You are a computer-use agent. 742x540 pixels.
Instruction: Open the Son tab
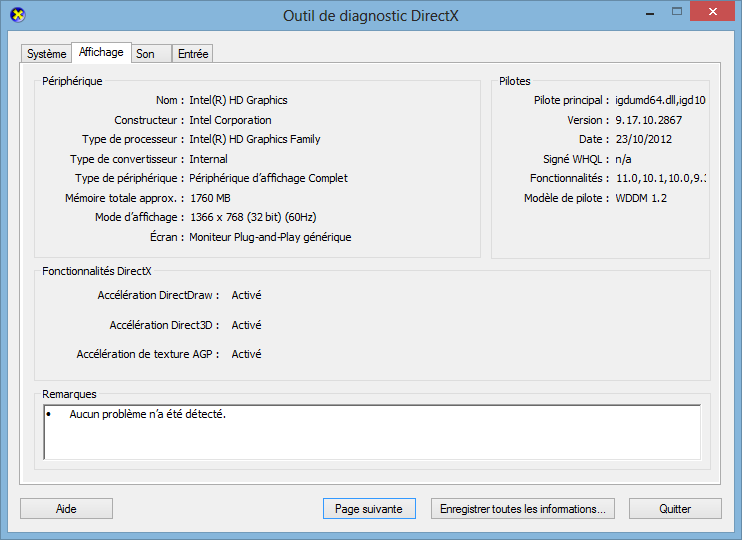point(151,53)
